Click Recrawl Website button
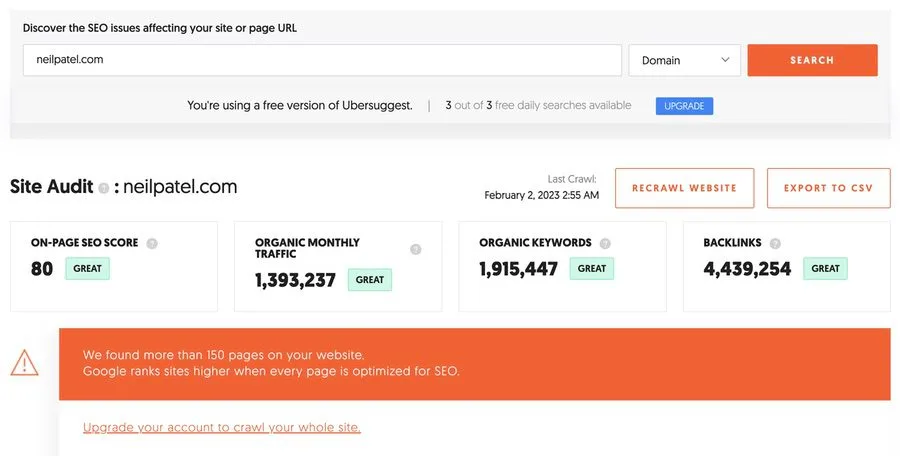This screenshot has height=456, width=900. 684,188
